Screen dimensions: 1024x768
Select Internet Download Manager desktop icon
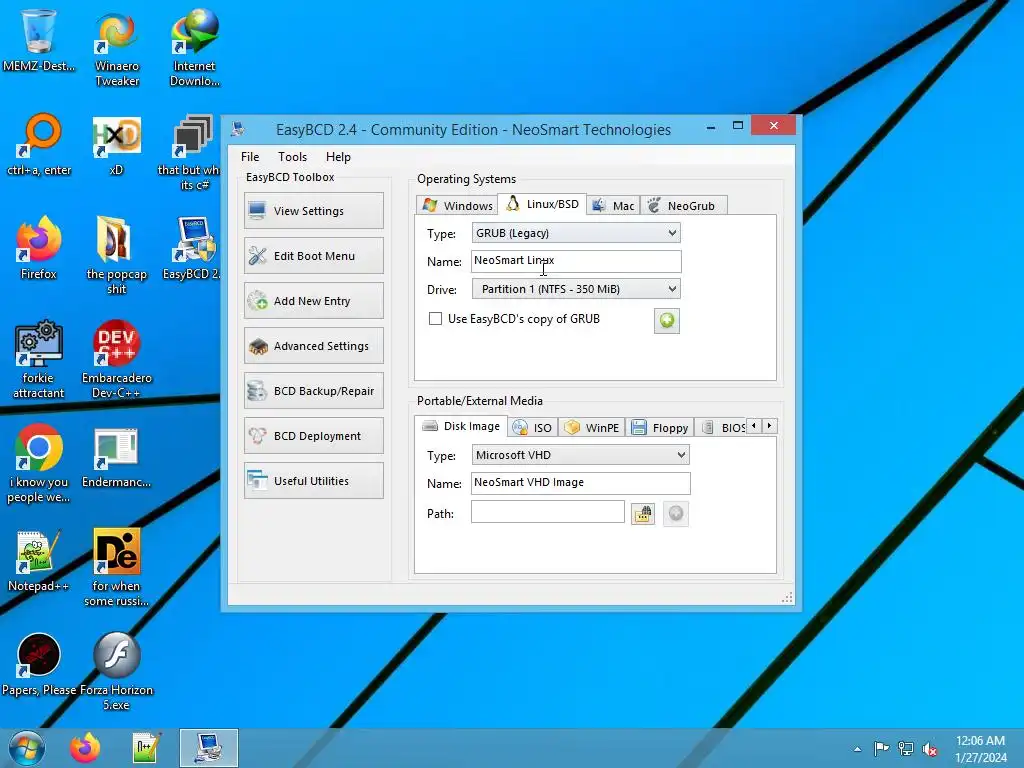click(x=195, y=49)
